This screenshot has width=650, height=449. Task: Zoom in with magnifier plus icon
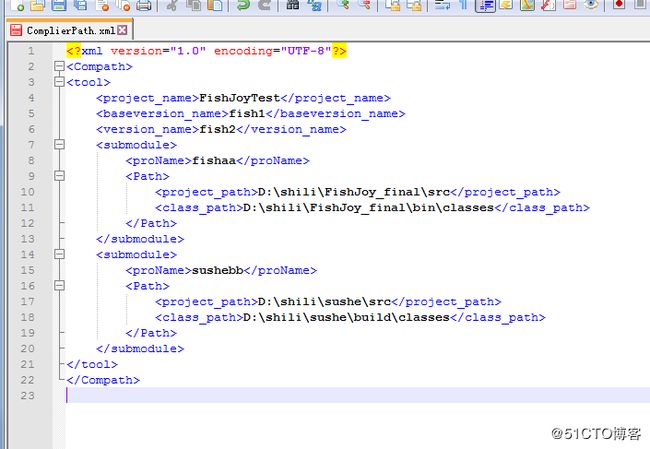point(343,4)
